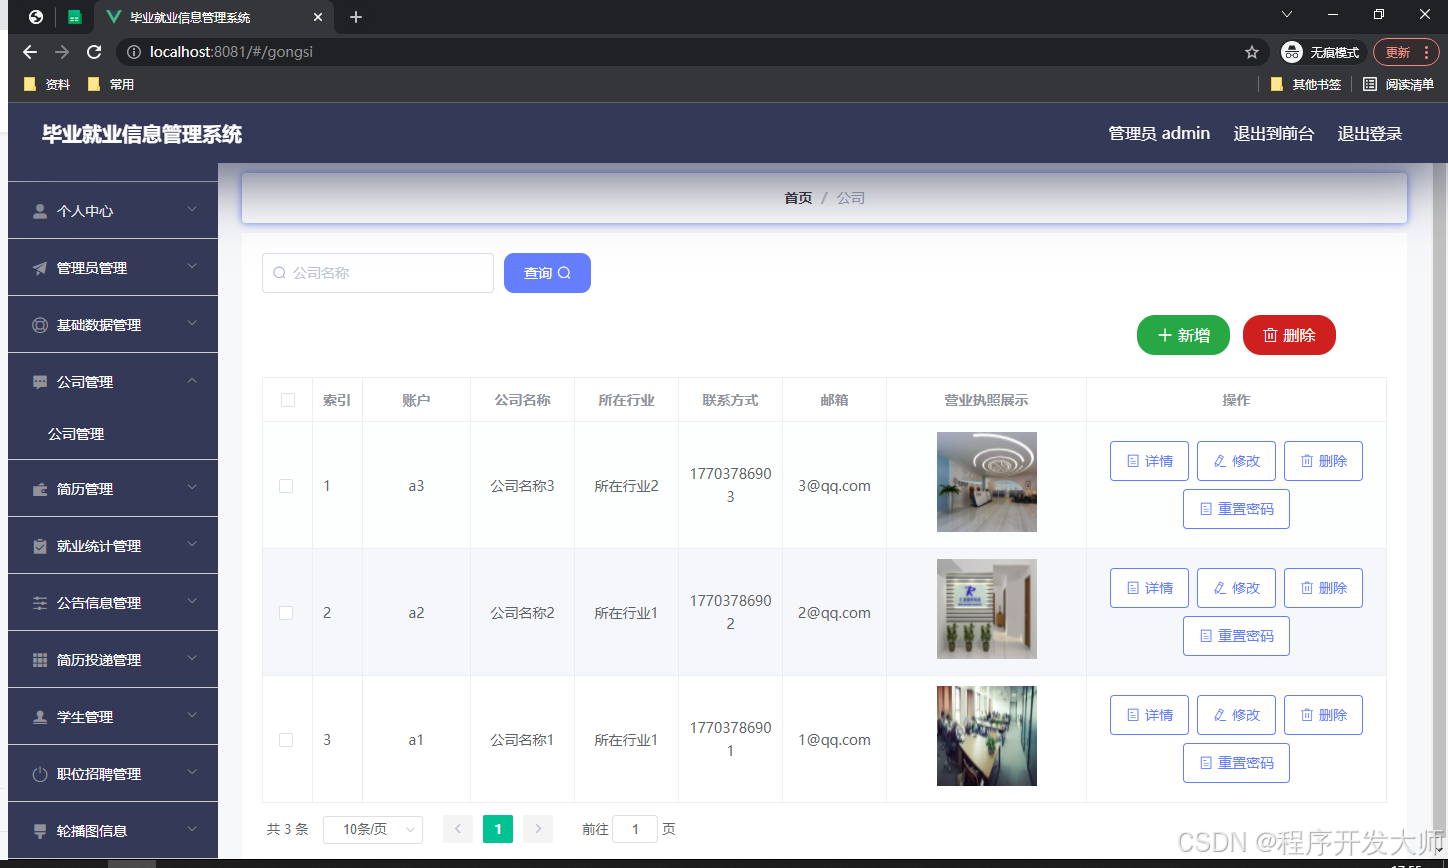Viewport: 1448px width, 868px height.
Task: Click the folder icon beside 简历管理
Action: (40, 489)
